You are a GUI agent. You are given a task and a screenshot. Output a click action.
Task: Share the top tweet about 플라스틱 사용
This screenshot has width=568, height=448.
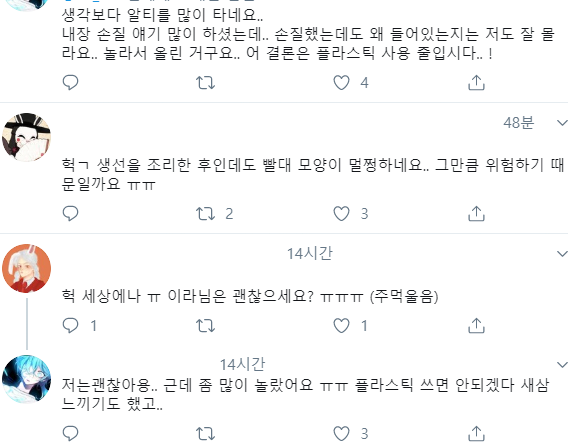476,83
